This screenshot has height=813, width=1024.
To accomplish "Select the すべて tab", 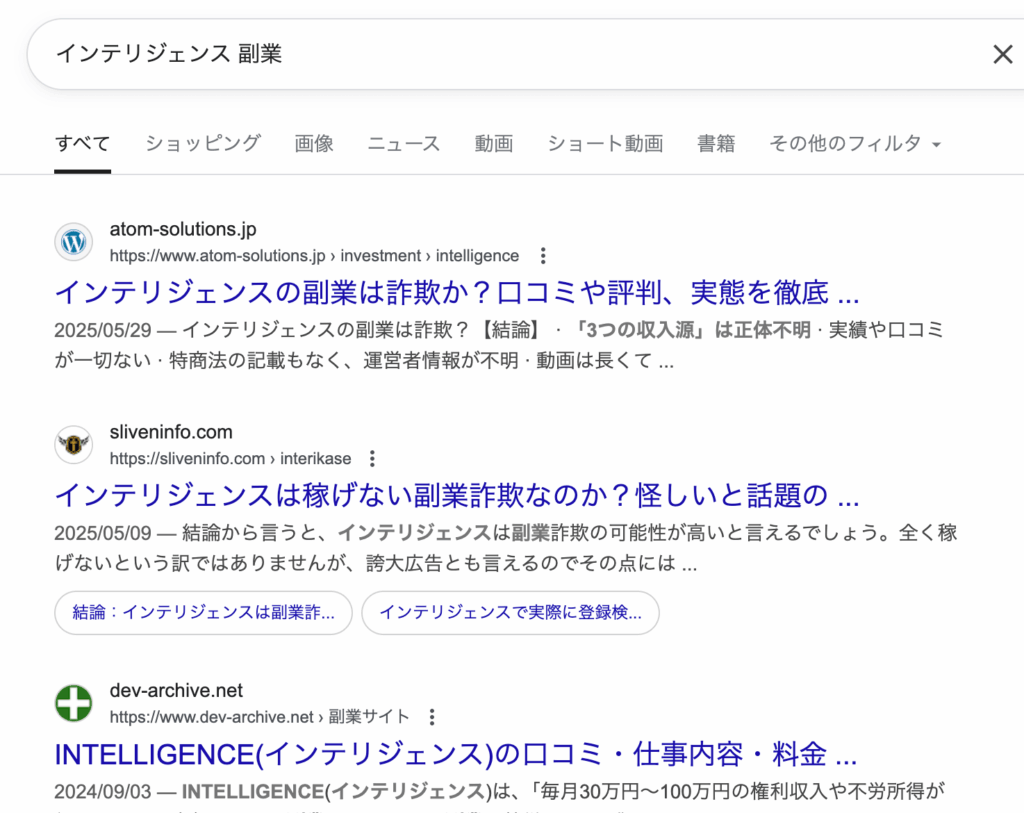I will (82, 143).
